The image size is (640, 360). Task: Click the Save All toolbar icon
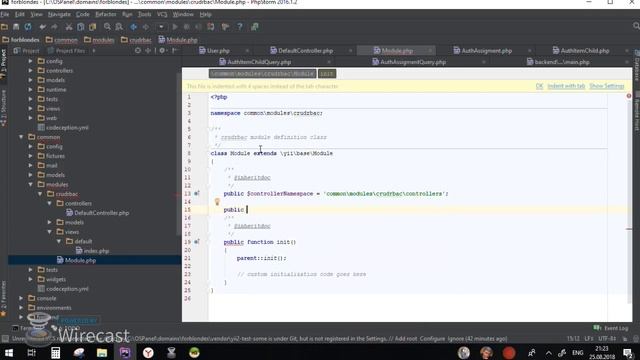(16, 27)
